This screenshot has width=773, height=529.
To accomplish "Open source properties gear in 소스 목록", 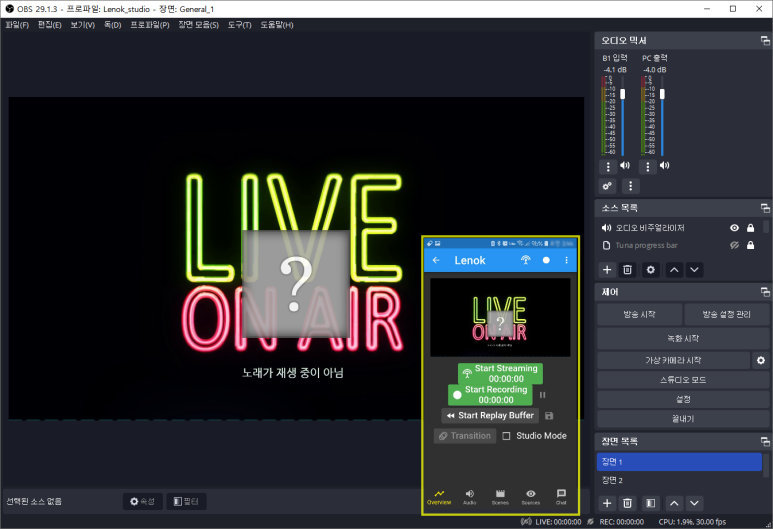I will click(651, 270).
